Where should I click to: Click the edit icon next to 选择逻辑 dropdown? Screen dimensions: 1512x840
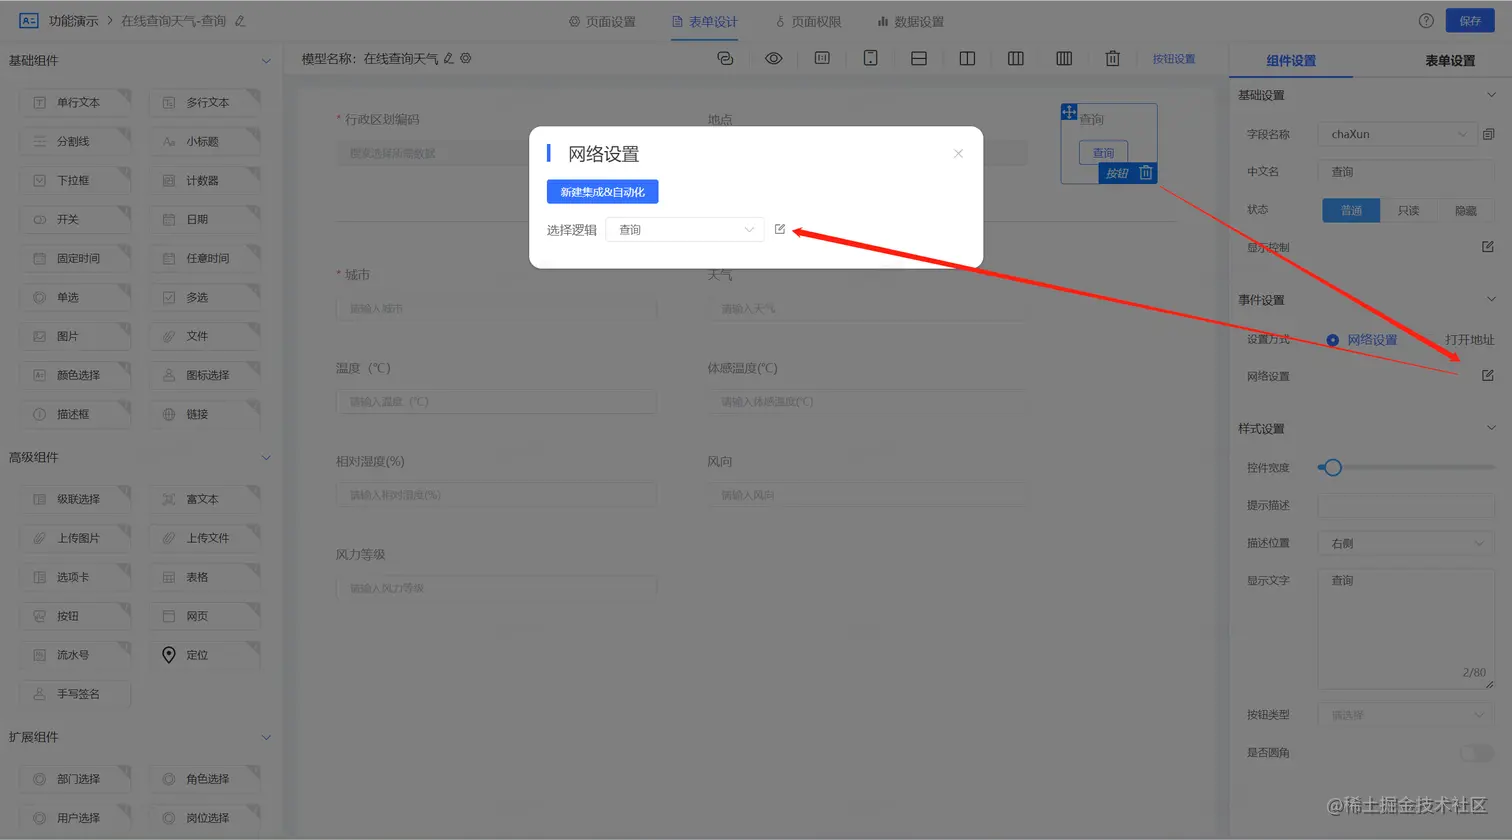click(x=780, y=229)
